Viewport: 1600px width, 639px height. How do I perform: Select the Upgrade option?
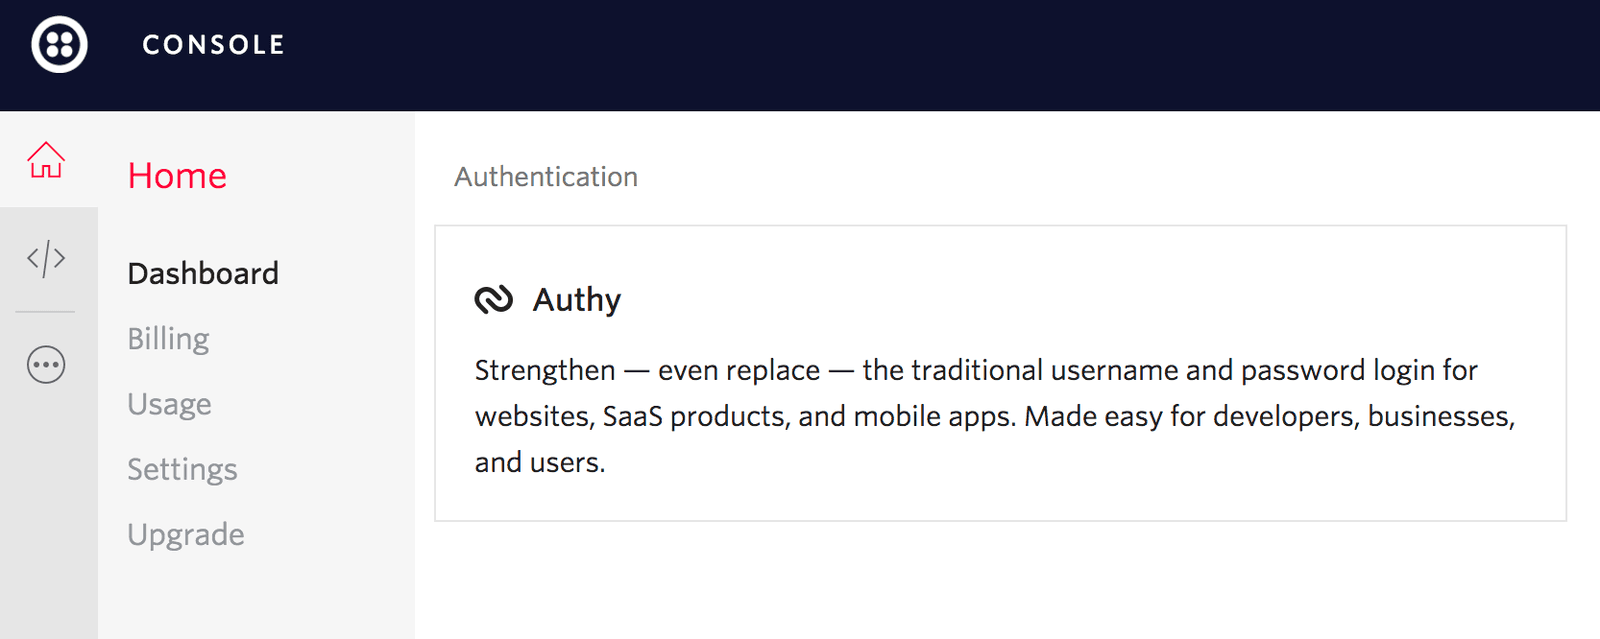[x=185, y=534]
